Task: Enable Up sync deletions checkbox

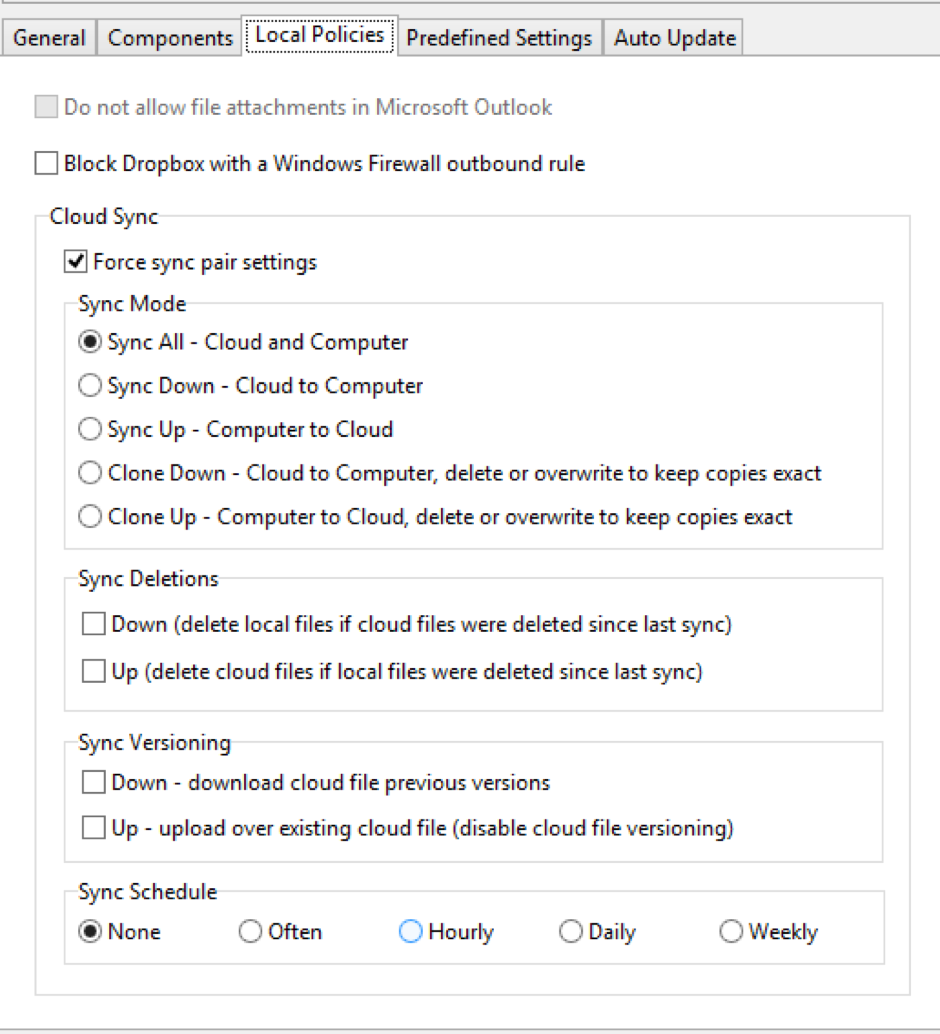Action: (x=94, y=672)
